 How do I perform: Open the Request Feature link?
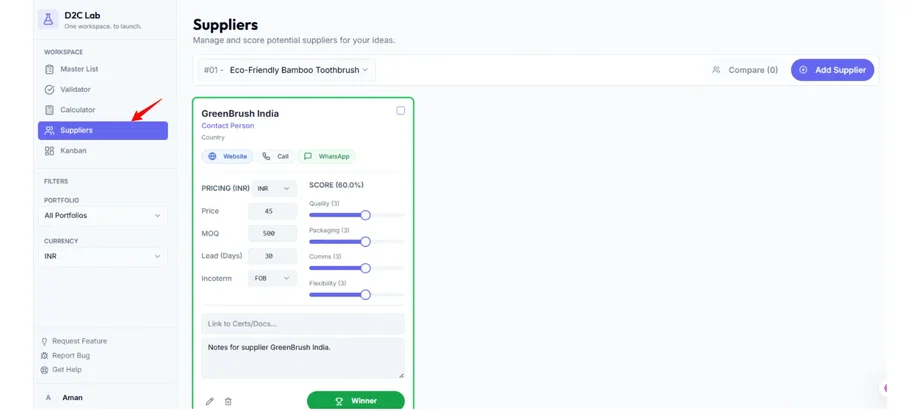tap(79, 341)
